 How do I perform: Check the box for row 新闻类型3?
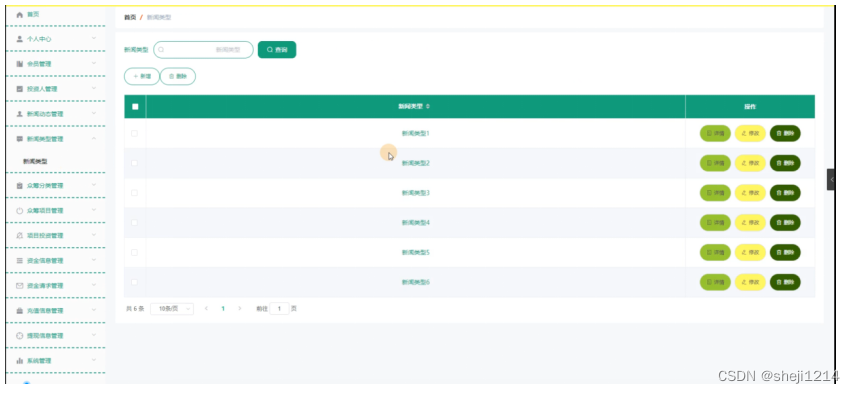pyautogui.click(x=135, y=193)
